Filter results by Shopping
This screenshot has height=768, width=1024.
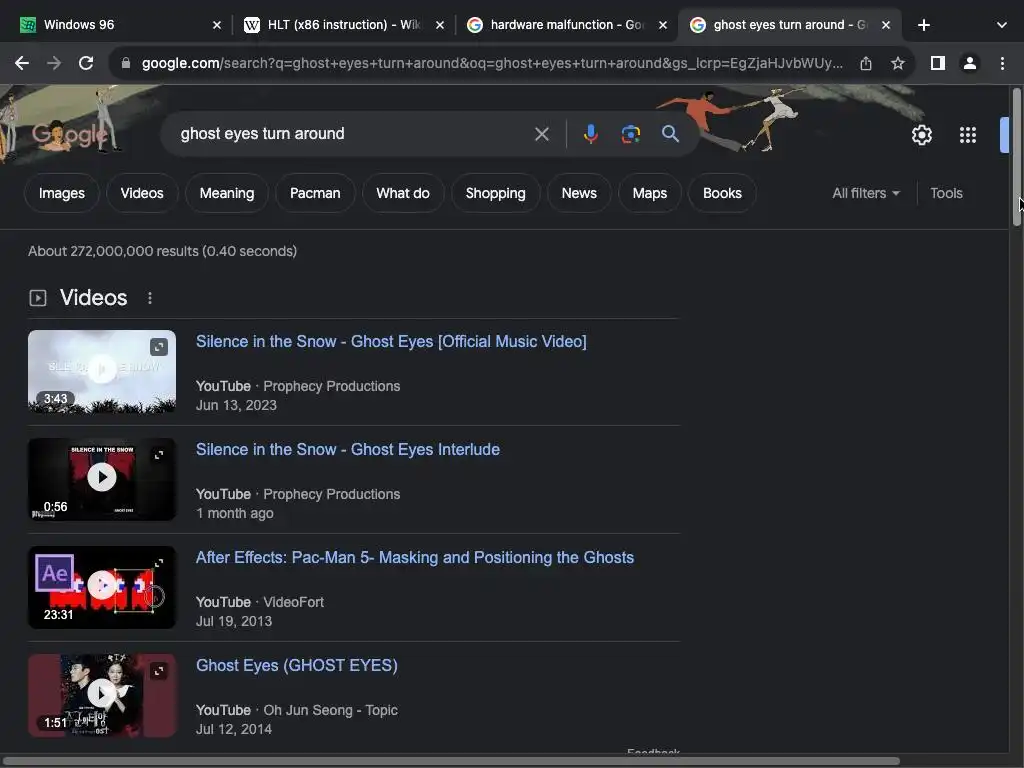[x=496, y=193]
